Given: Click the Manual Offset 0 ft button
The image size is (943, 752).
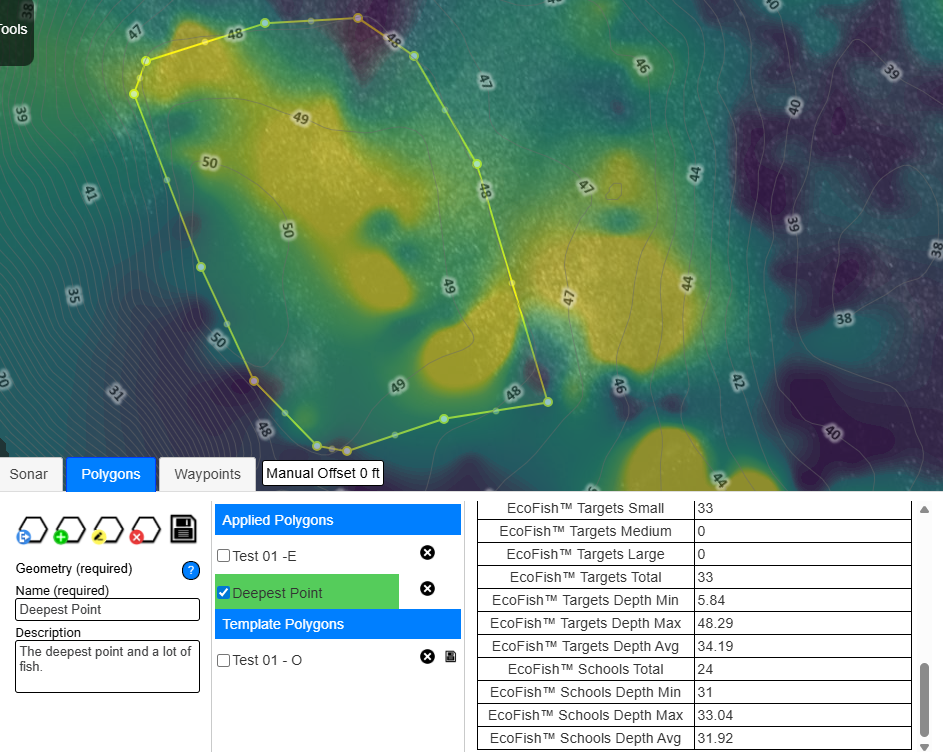Looking at the screenshot, I should pos(322,473).
